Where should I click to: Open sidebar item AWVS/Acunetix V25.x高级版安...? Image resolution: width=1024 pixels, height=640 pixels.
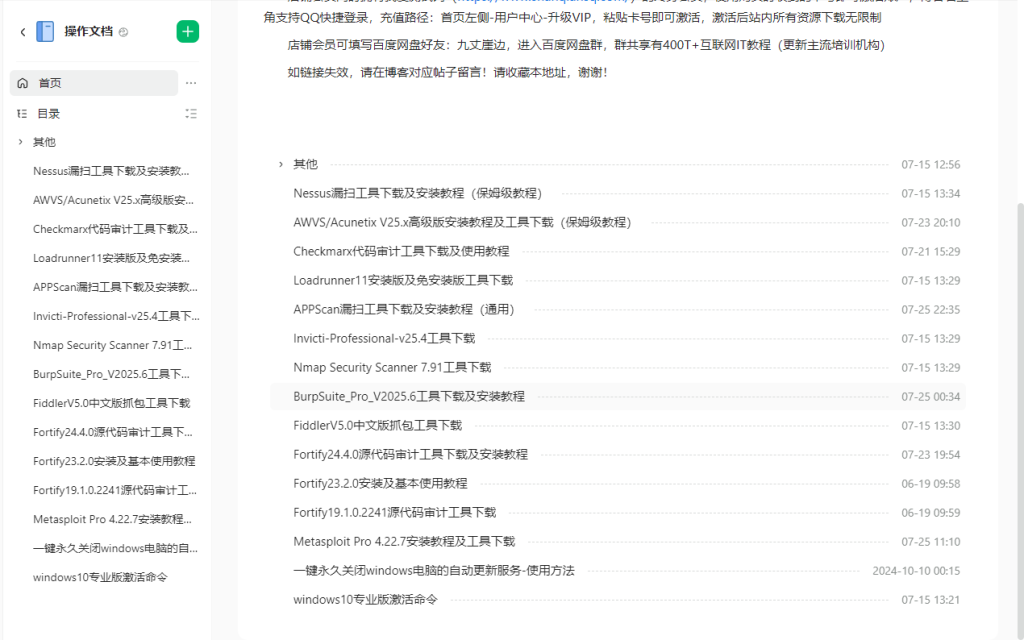[x=114, y=200]
